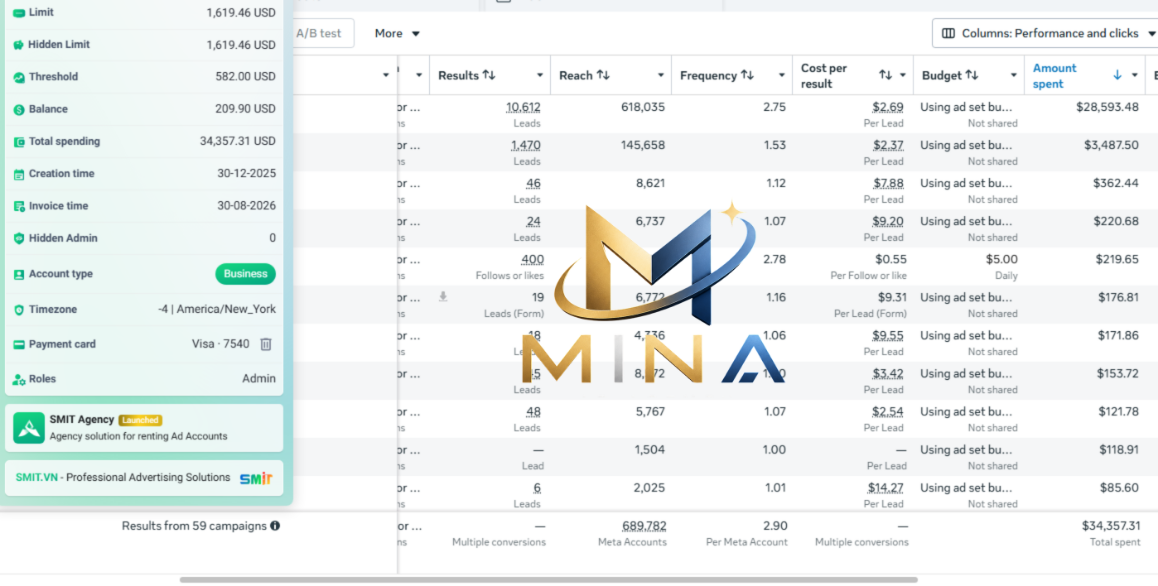Click the Creation time calendar icon
Image resolution: width=1158 pixels, height=586 pixels.
click(19, 174)
